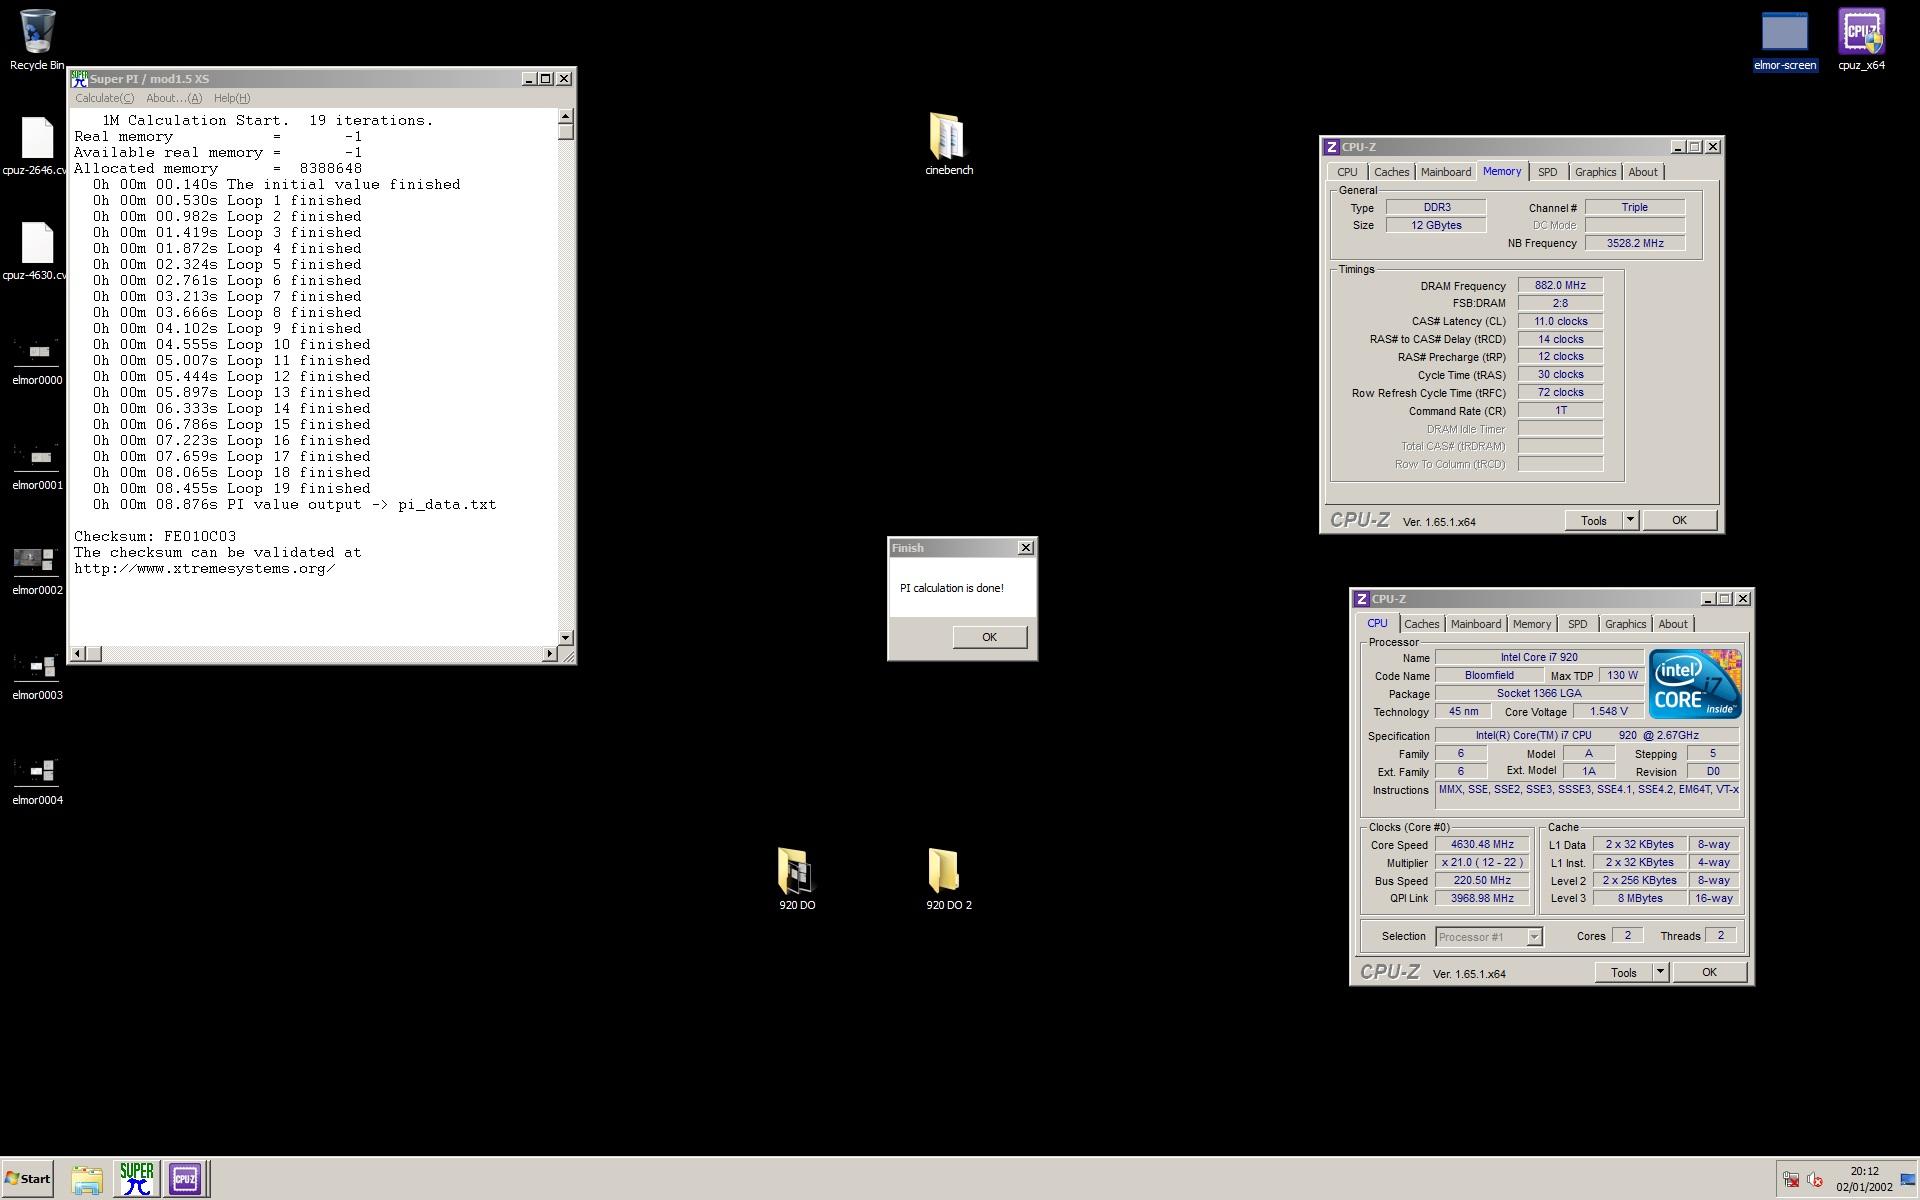
Task: Click Super PI horizontal scrollbar left arrow
Action: point(77,654)
